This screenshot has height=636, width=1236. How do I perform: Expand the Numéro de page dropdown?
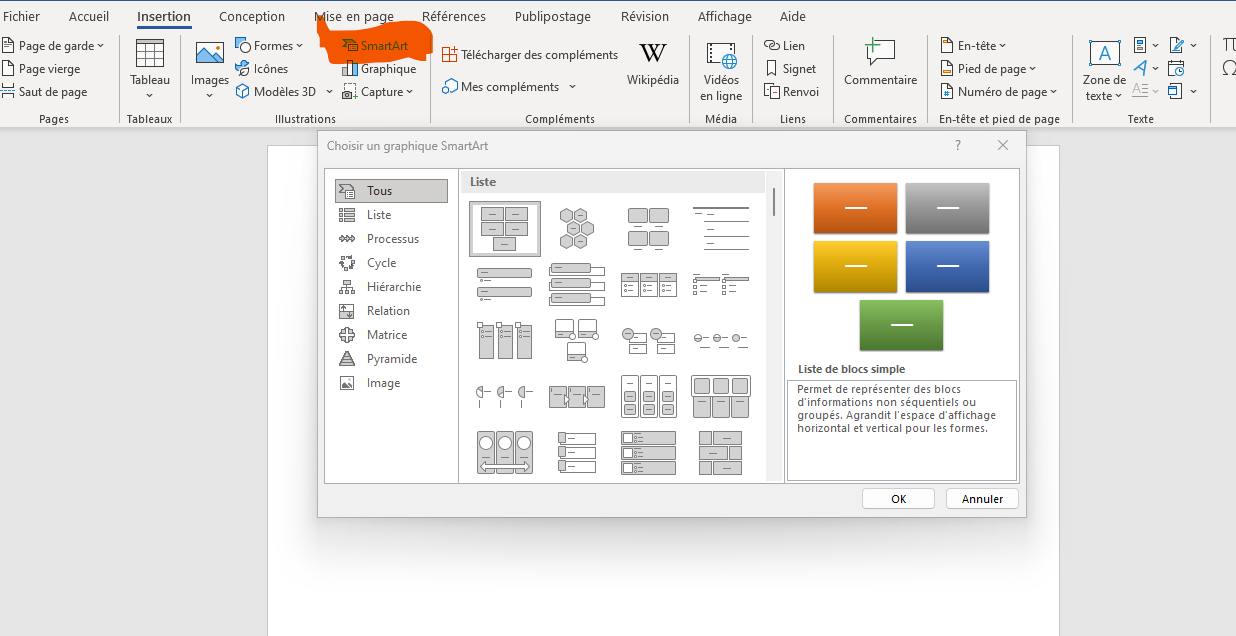click(x=1054, y=92)
